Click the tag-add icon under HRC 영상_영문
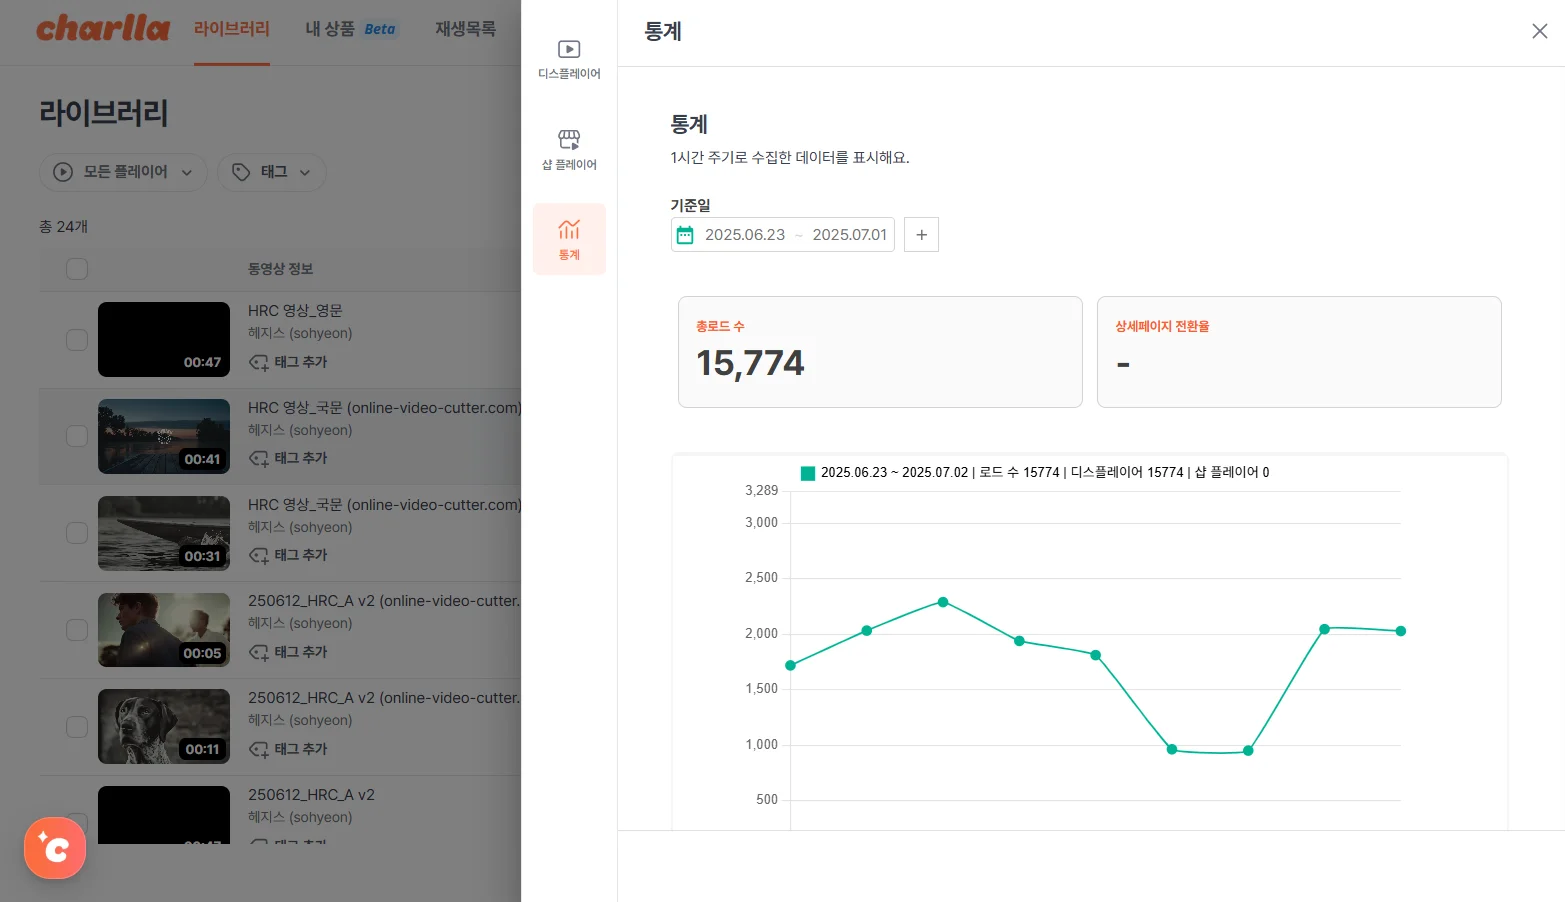 click(259, 363)
